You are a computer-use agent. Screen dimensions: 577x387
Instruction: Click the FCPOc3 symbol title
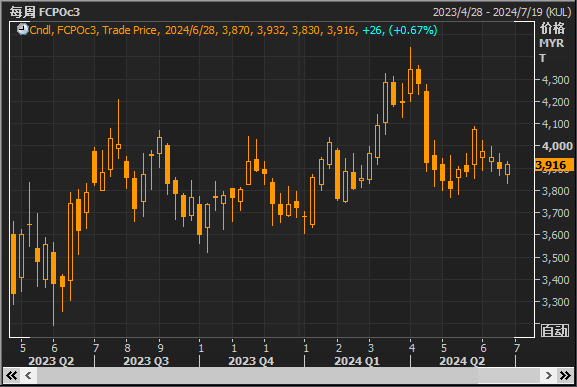coord(59,12)
